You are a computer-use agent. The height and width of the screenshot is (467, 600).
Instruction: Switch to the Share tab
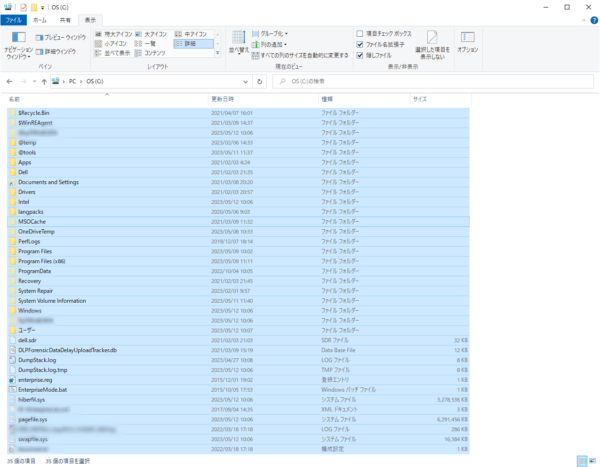[65, 20]
